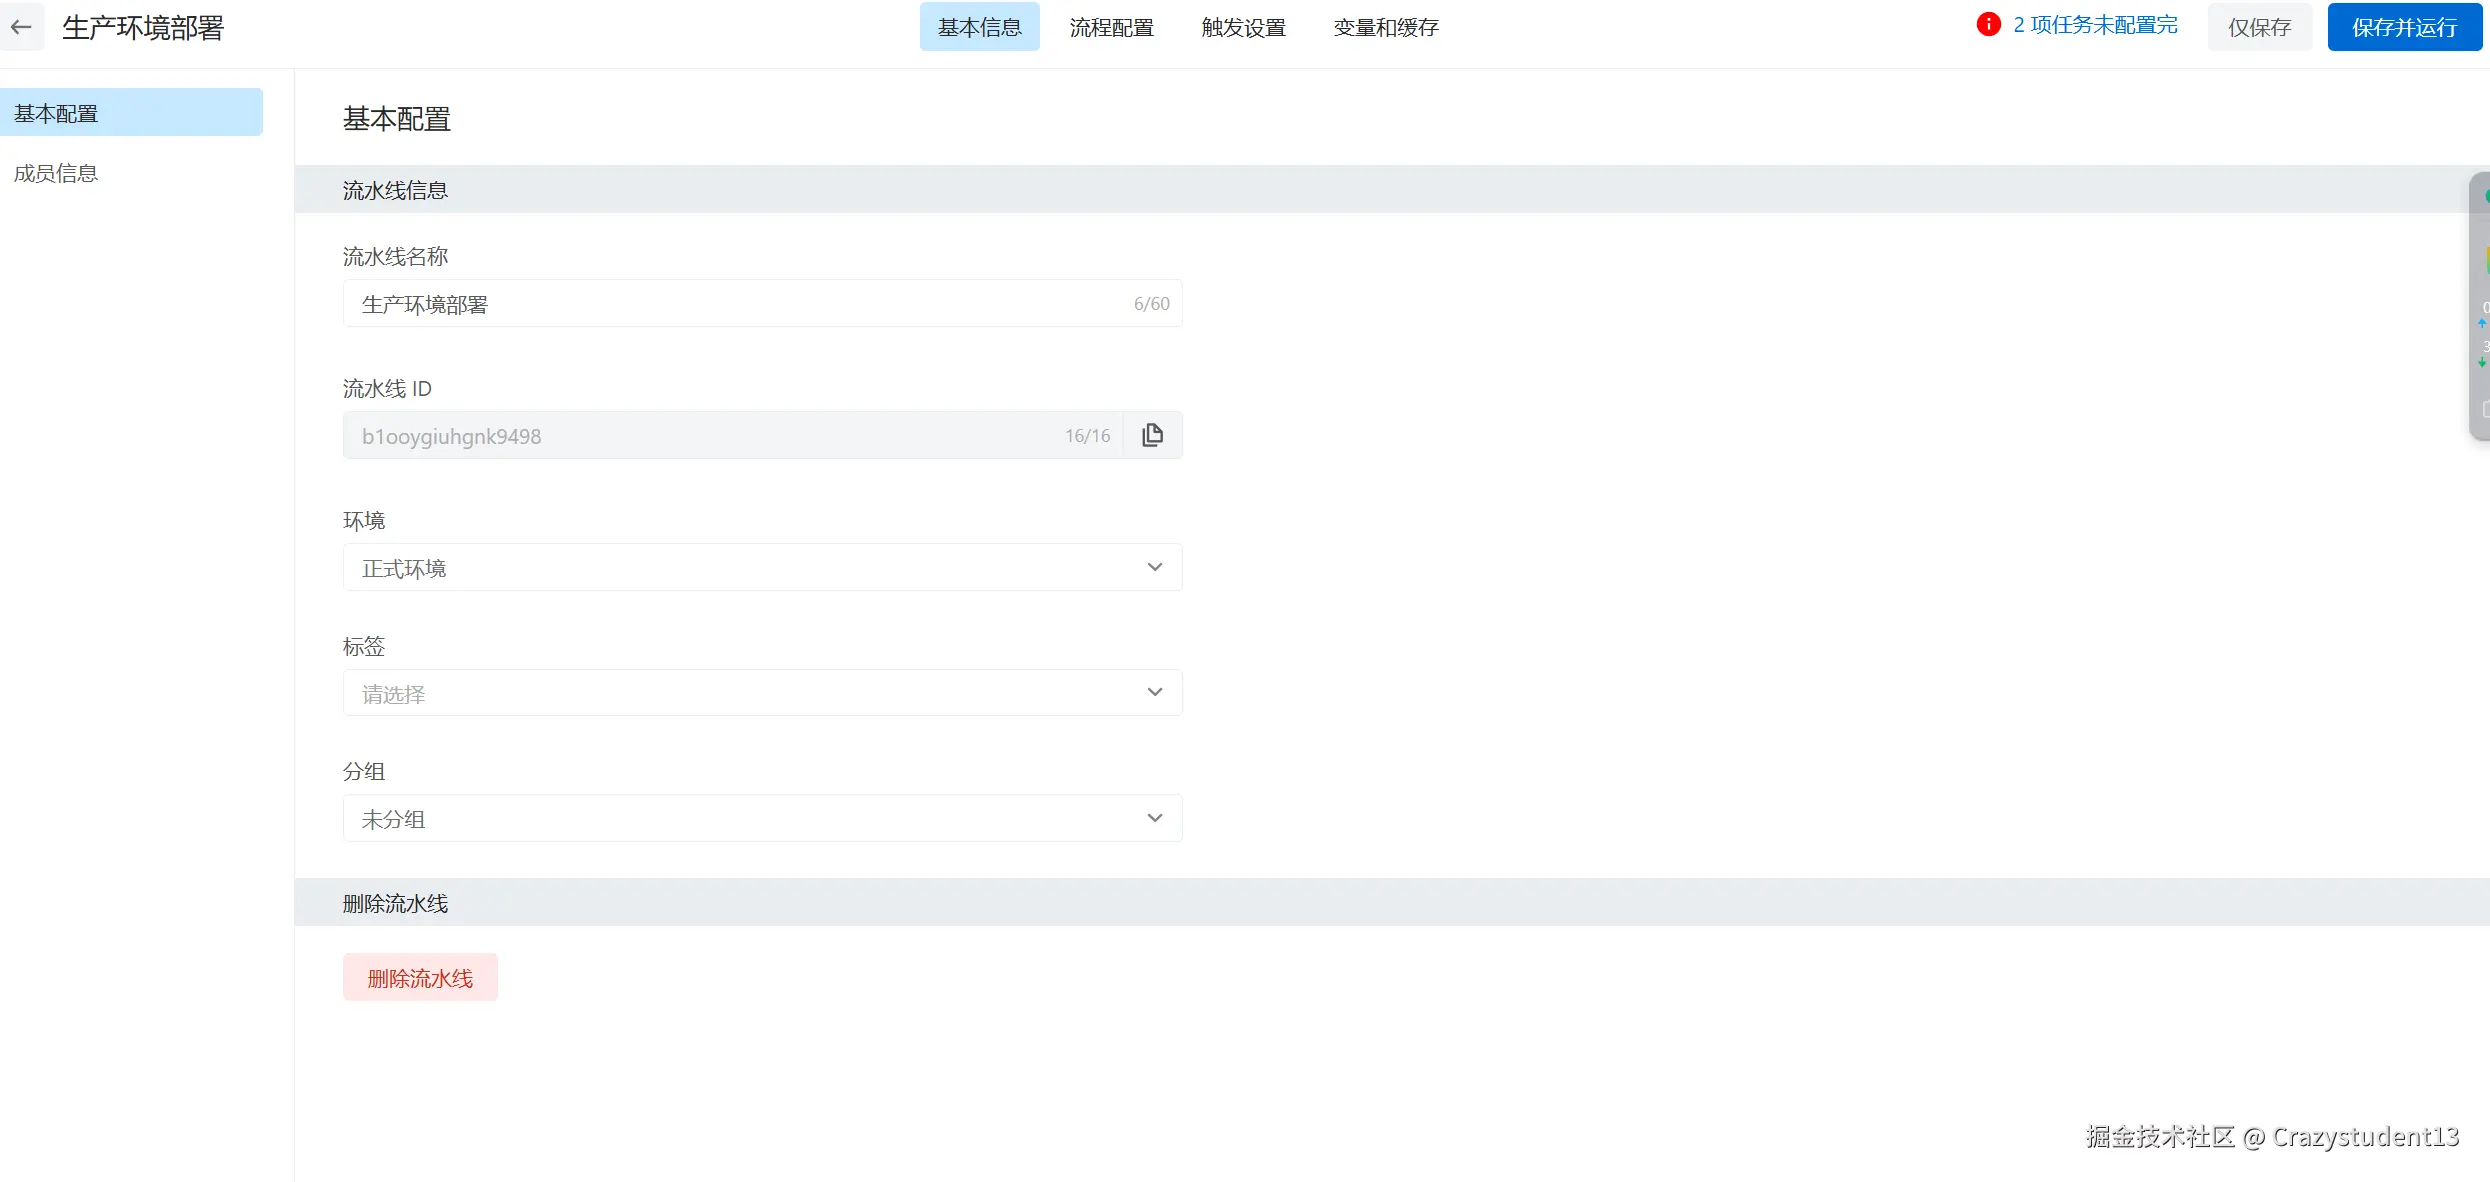Image resolution: width=2490 pixels, height=1182 pixels.
Task: Open the 2 项任务未配置完 link
Action: (2095, 25)
